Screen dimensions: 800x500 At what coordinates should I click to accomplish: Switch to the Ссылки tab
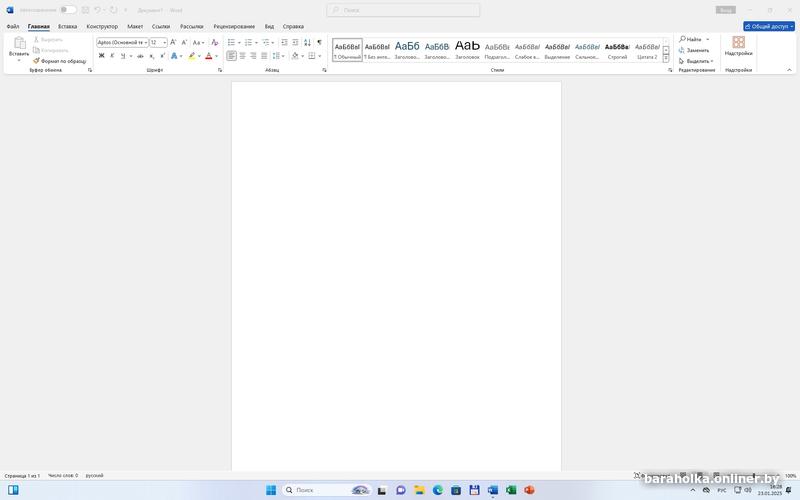pos(161,26)
